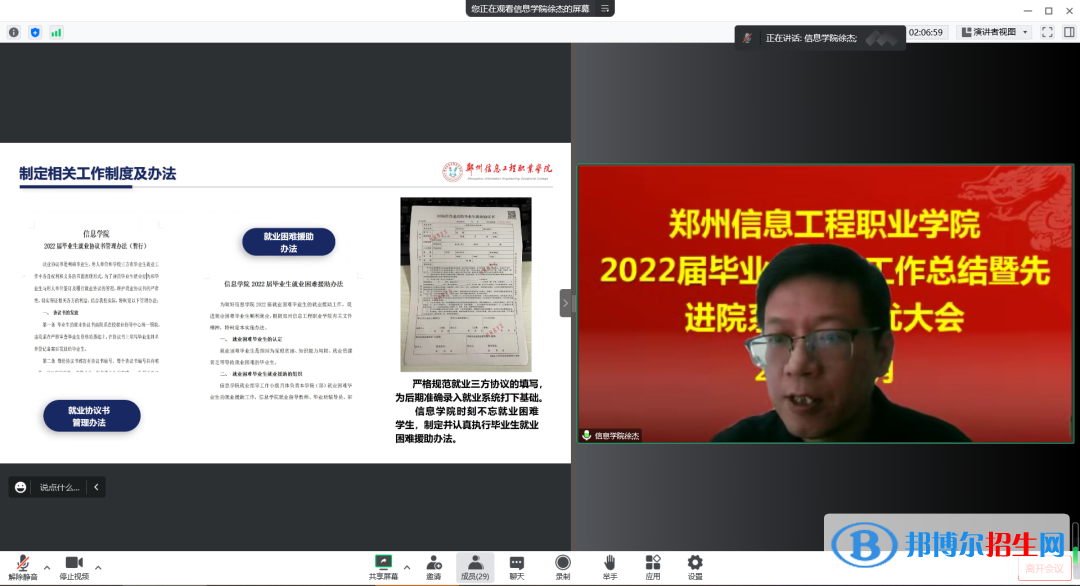Screen dimensions: 1080x586
Task: Toggle the side panel layout icon
Action: coord(1069,32)
